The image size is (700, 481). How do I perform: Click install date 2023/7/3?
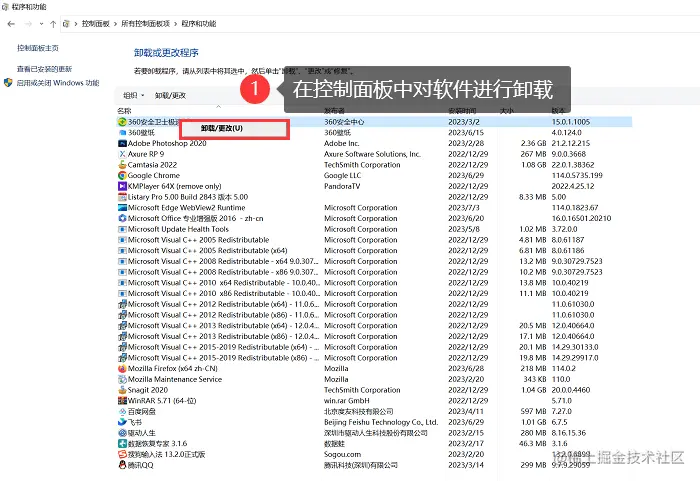pyautogui.click(x=464, y=208)
